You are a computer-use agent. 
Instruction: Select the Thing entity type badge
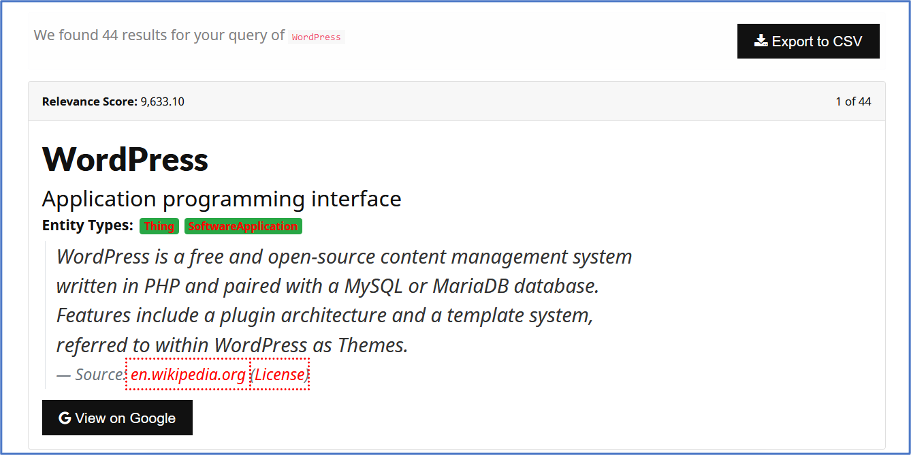[159, 226]
